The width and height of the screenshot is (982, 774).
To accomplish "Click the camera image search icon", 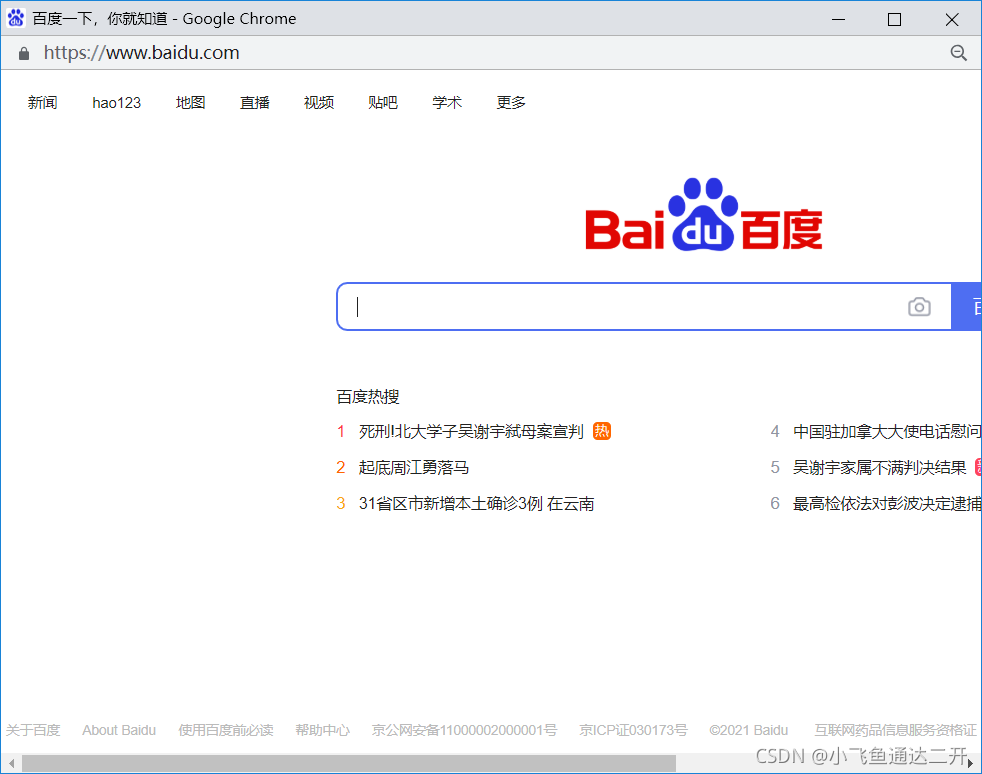I will (919, 307).
